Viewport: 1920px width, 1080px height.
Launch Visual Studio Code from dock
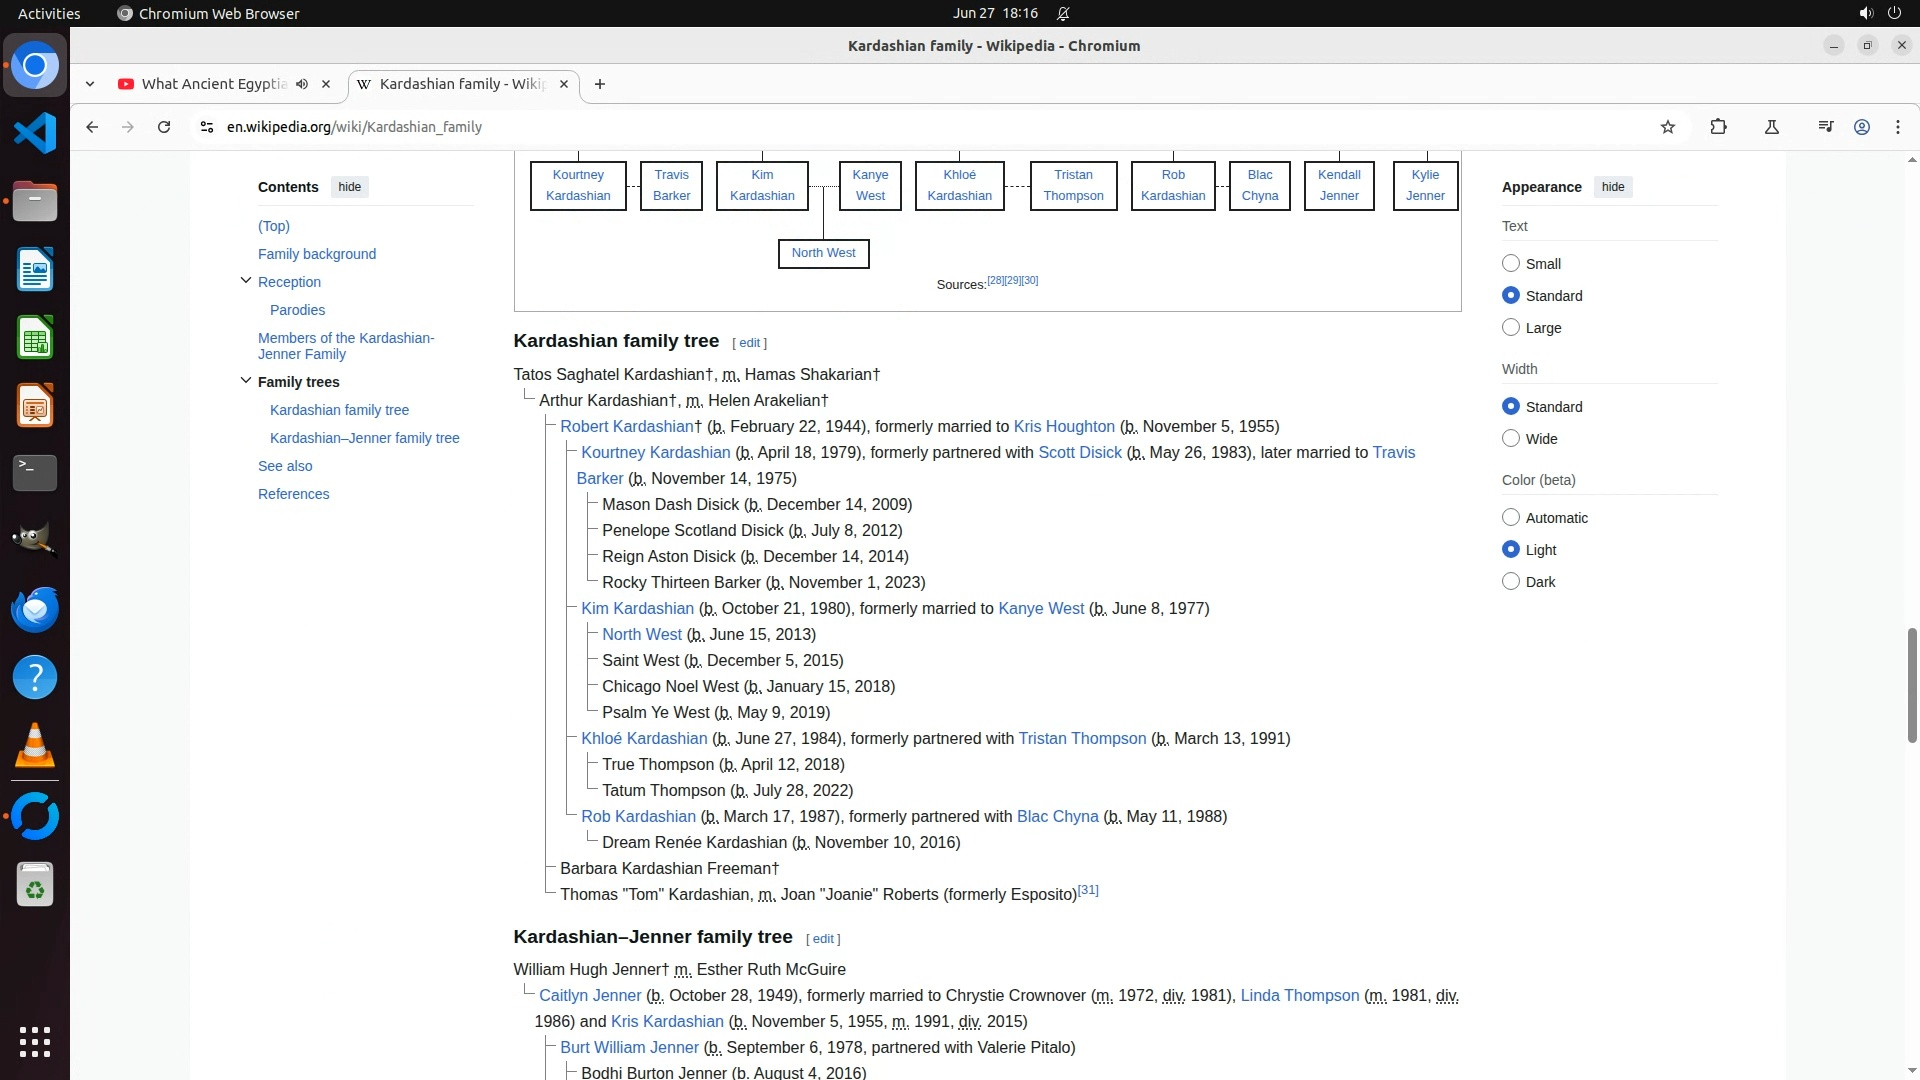coord(35,133)
